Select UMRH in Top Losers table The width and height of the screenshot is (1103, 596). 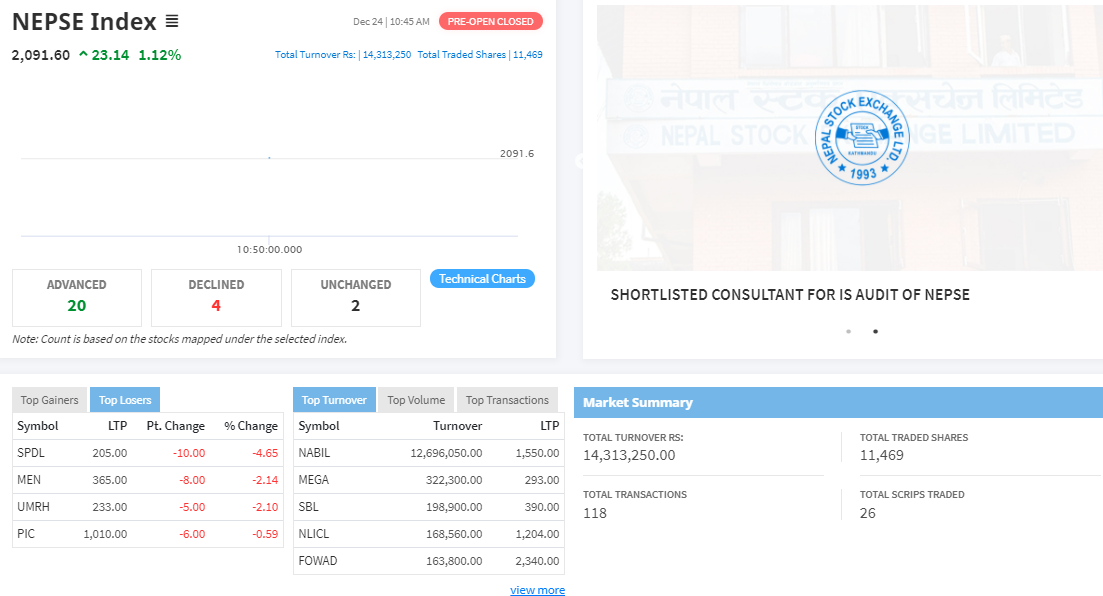point(33,507)
